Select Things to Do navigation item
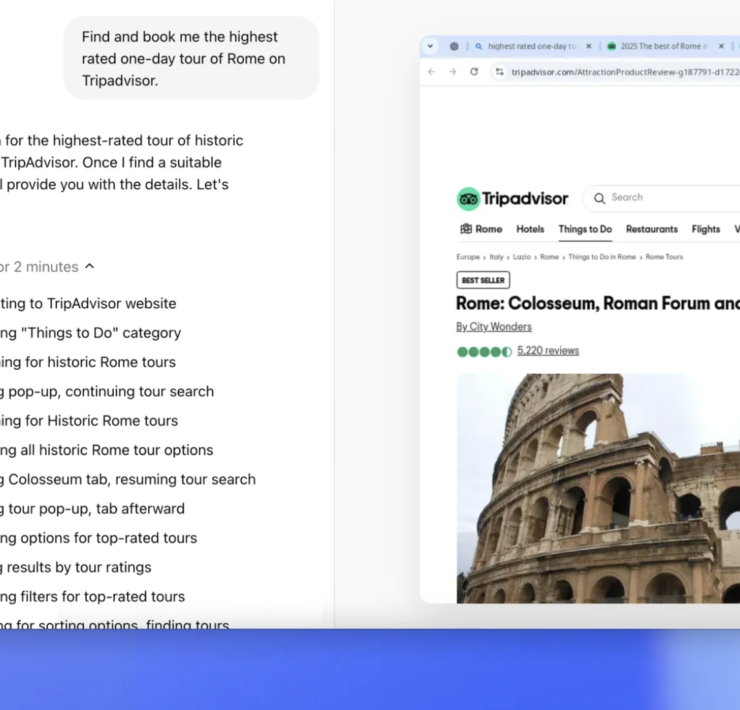 (585, 229)
